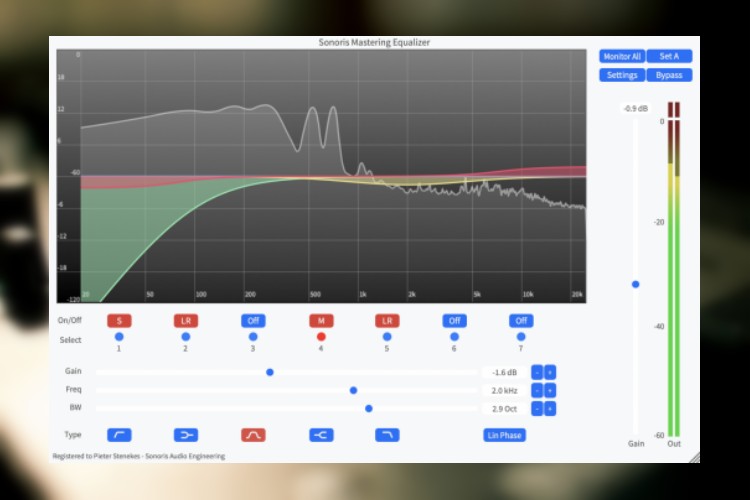Screen dimensions: 750x500
Task: Choose the bell/peak filter type icon
Action: [x=253, y=435]
